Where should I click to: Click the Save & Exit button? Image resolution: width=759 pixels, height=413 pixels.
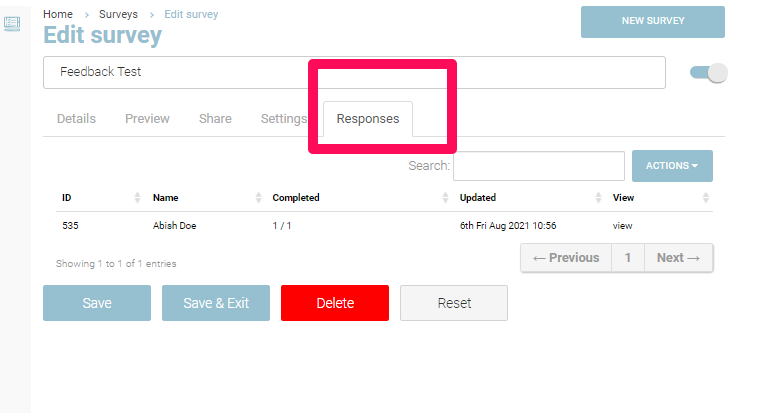216,303
